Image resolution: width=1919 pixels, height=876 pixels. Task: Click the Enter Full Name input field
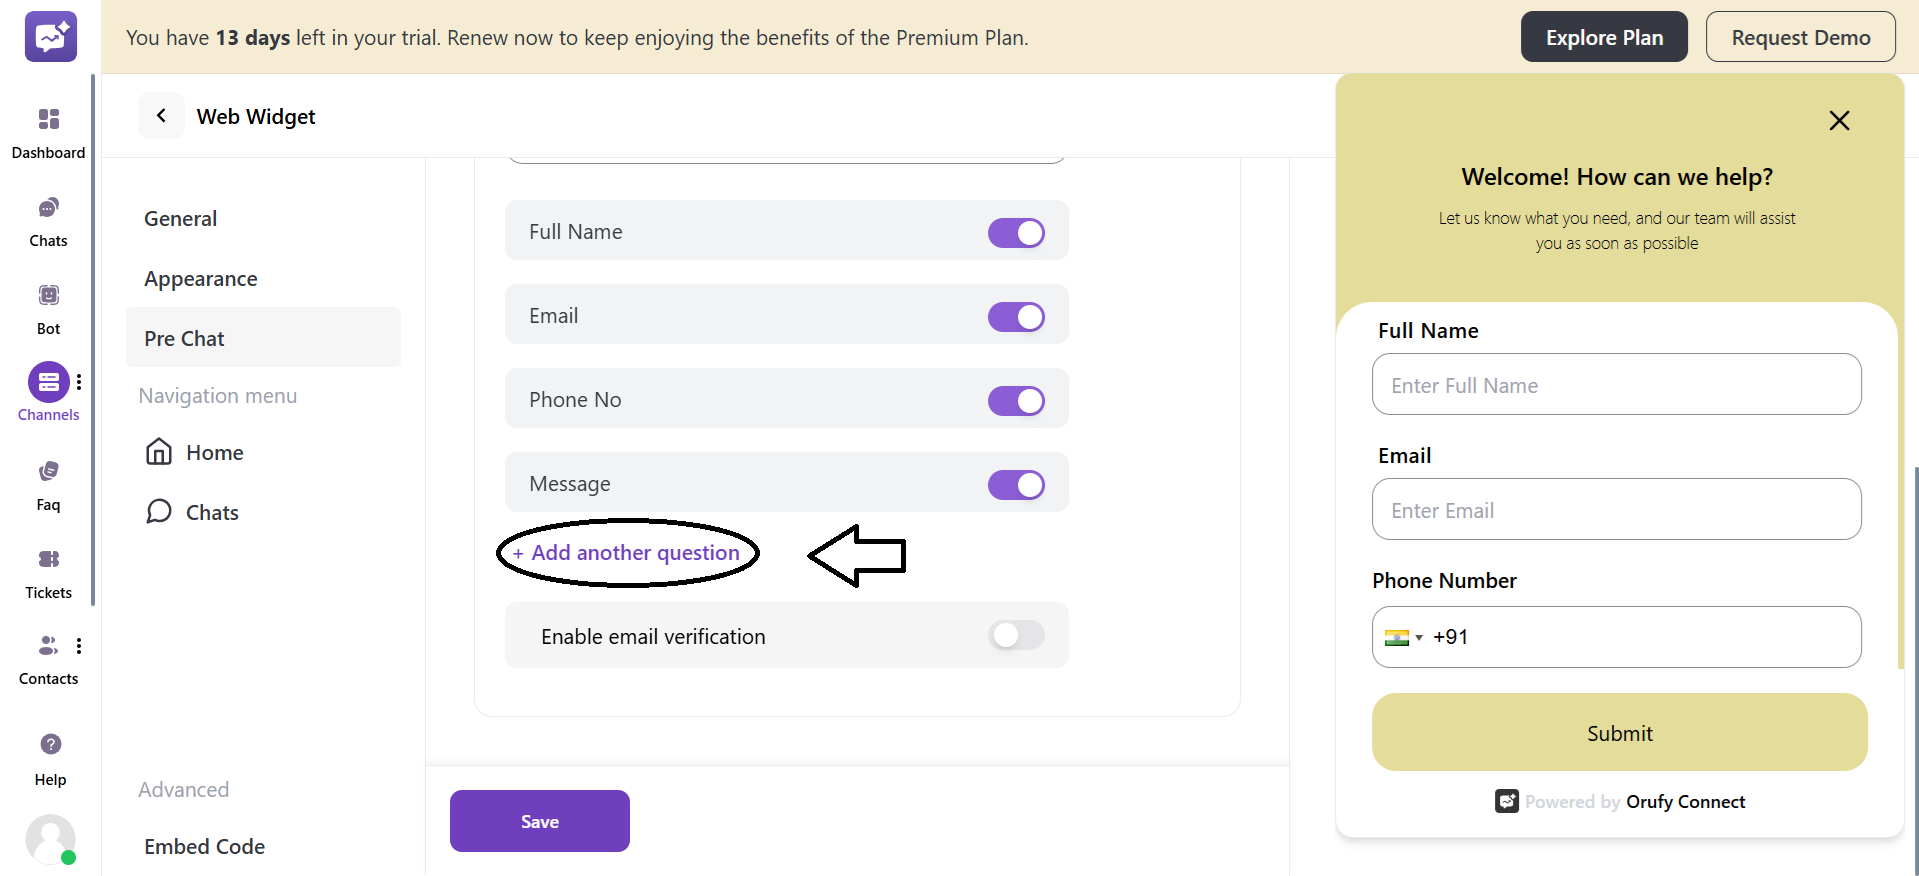pyautogui.click(x=1616, y=384)
